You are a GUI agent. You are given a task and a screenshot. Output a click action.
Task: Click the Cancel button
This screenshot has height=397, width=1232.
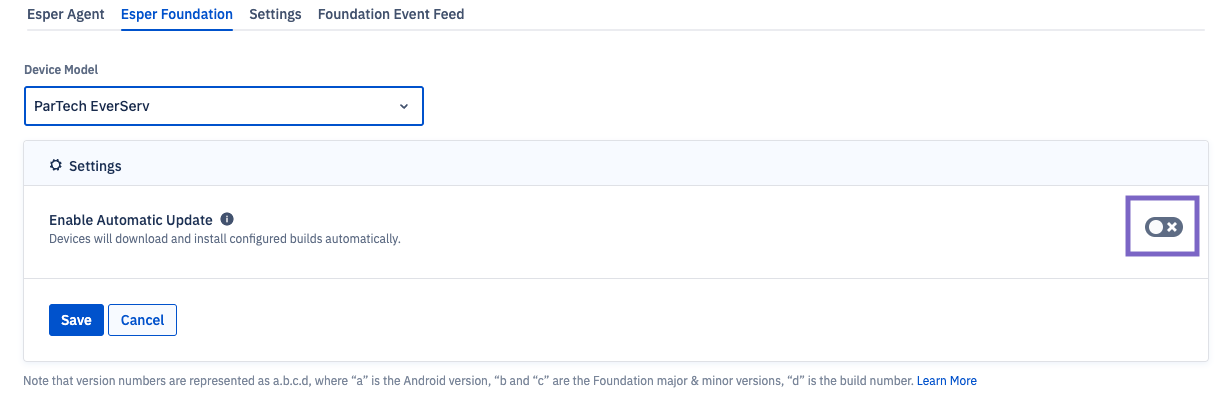142,320
